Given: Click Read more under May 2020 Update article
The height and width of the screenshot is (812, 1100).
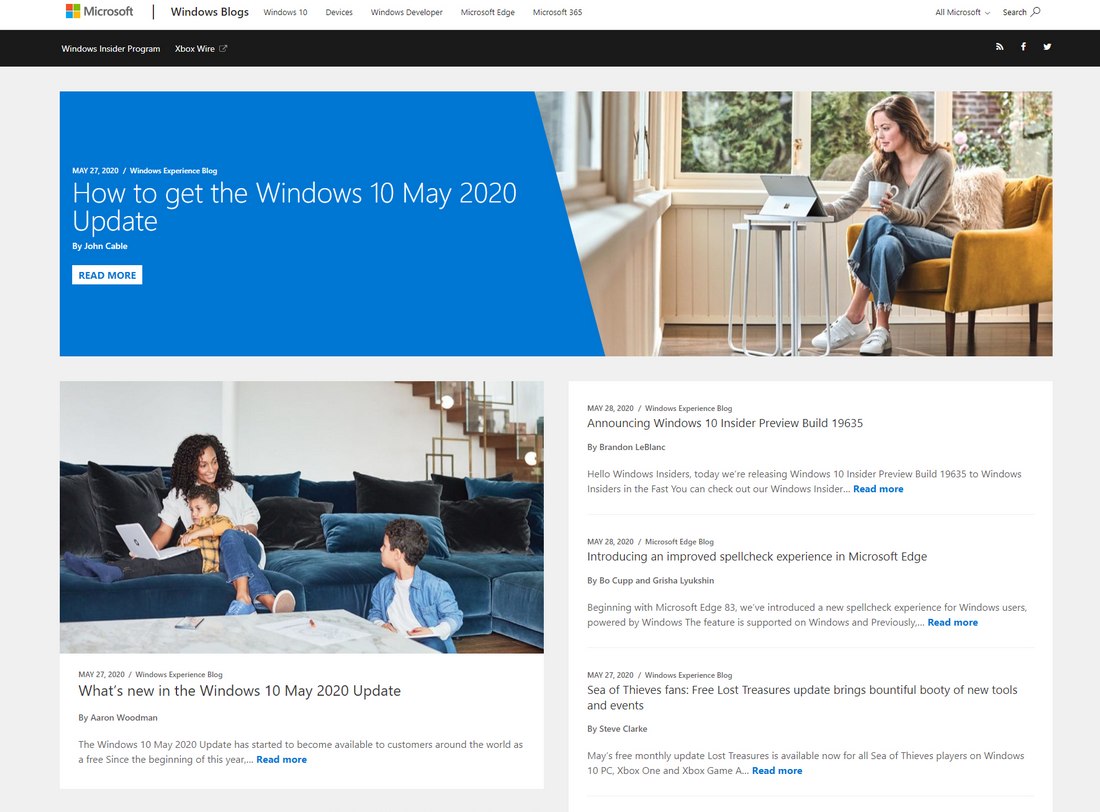Looking at the screenshot, I should point(281,759).
